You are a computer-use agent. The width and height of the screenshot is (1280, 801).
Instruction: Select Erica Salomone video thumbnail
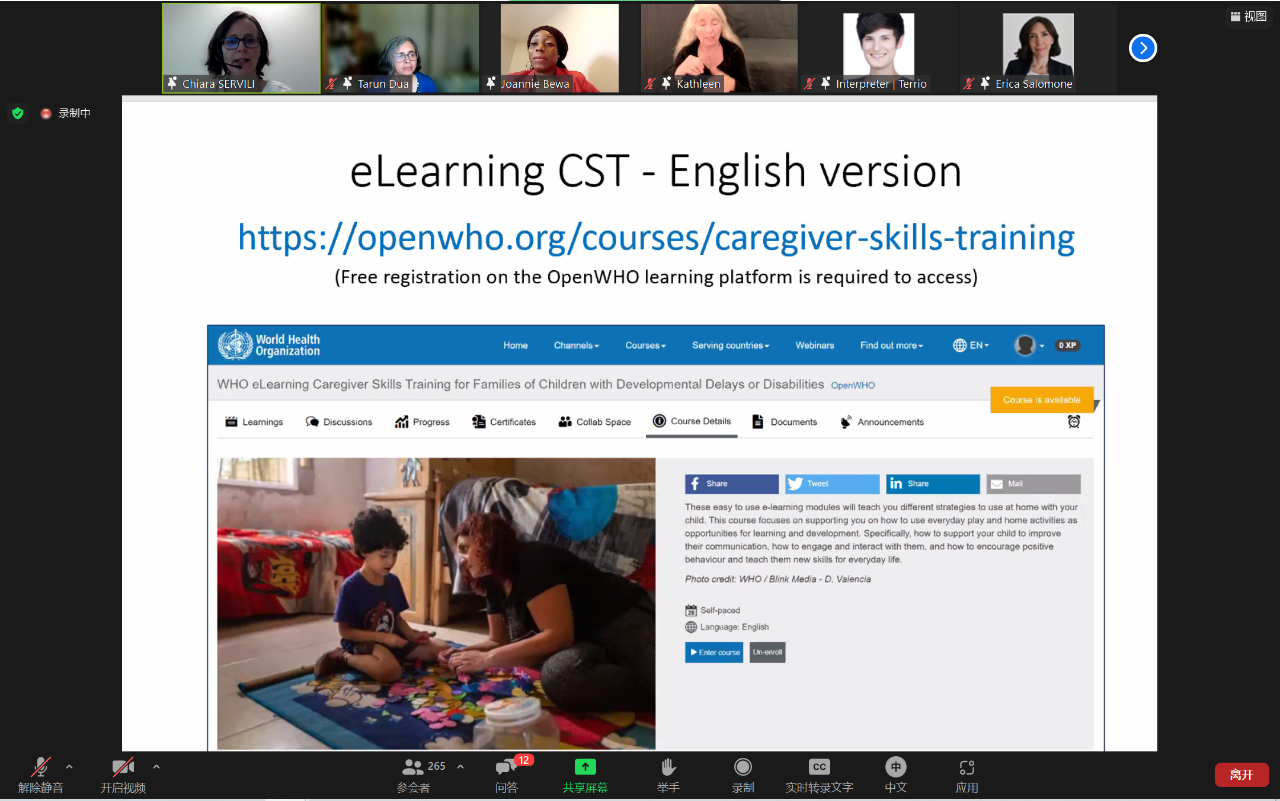coord(1038,48)
